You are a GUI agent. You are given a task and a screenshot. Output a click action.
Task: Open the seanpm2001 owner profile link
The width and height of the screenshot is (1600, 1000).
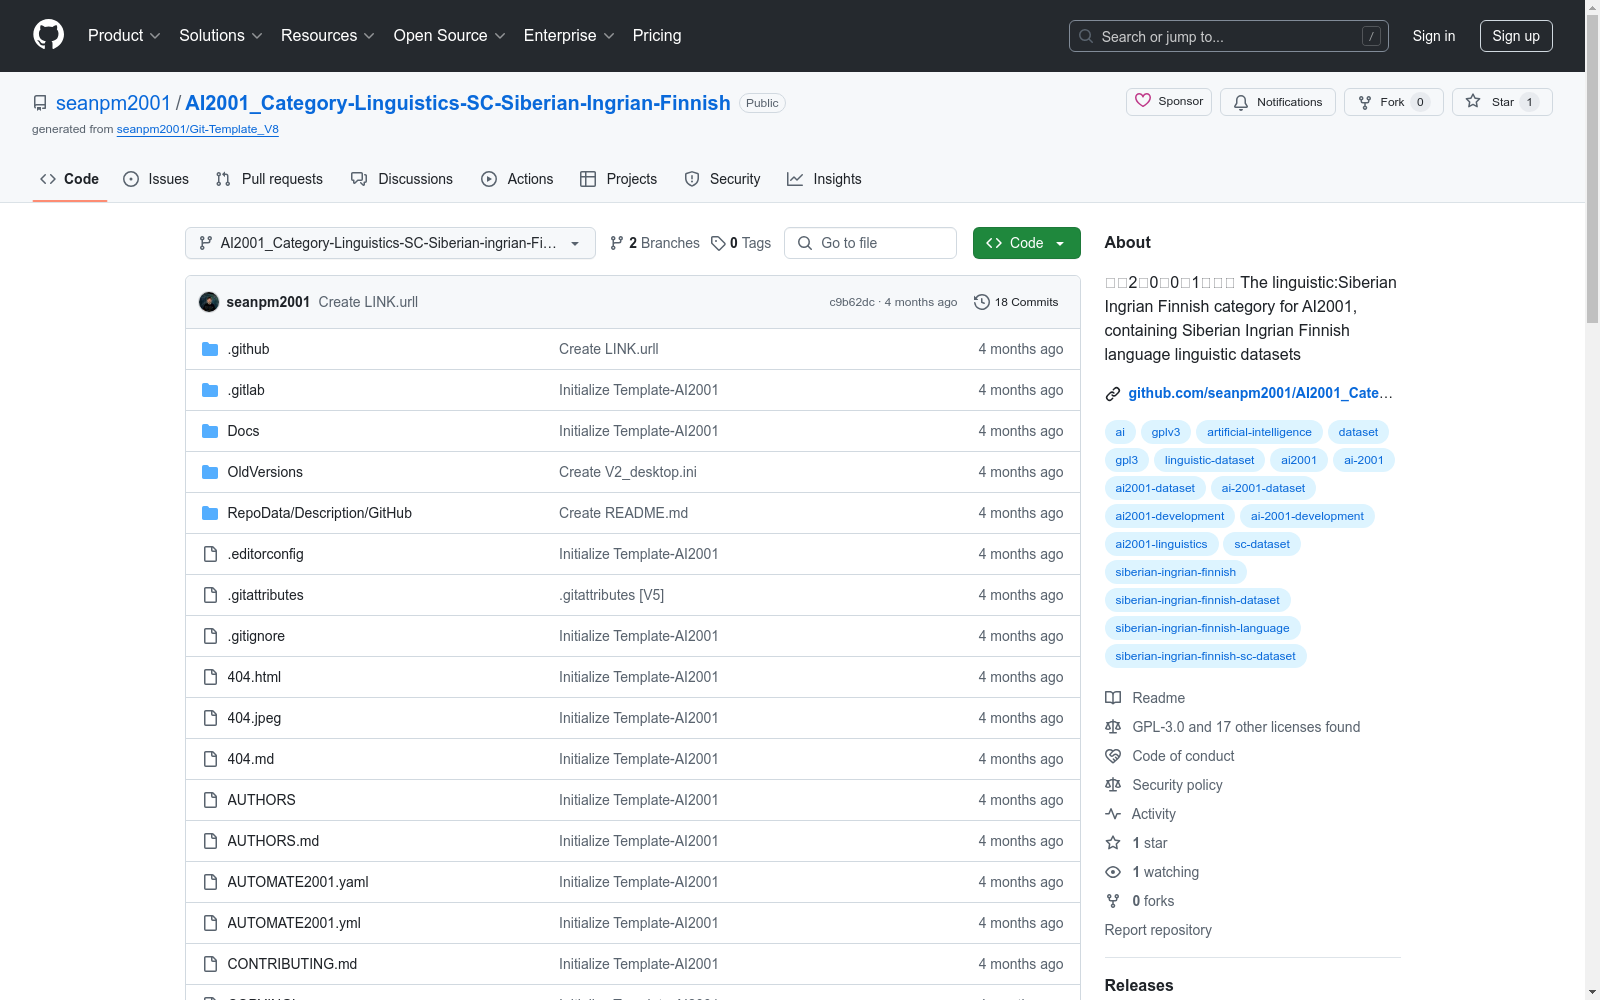click(113, 103)
